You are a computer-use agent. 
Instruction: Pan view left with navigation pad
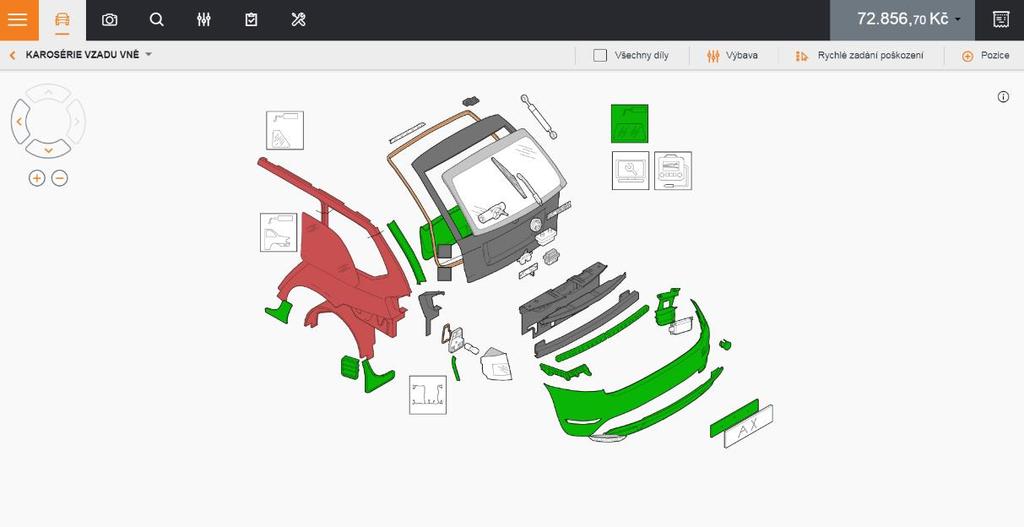(x=20, y=121)
